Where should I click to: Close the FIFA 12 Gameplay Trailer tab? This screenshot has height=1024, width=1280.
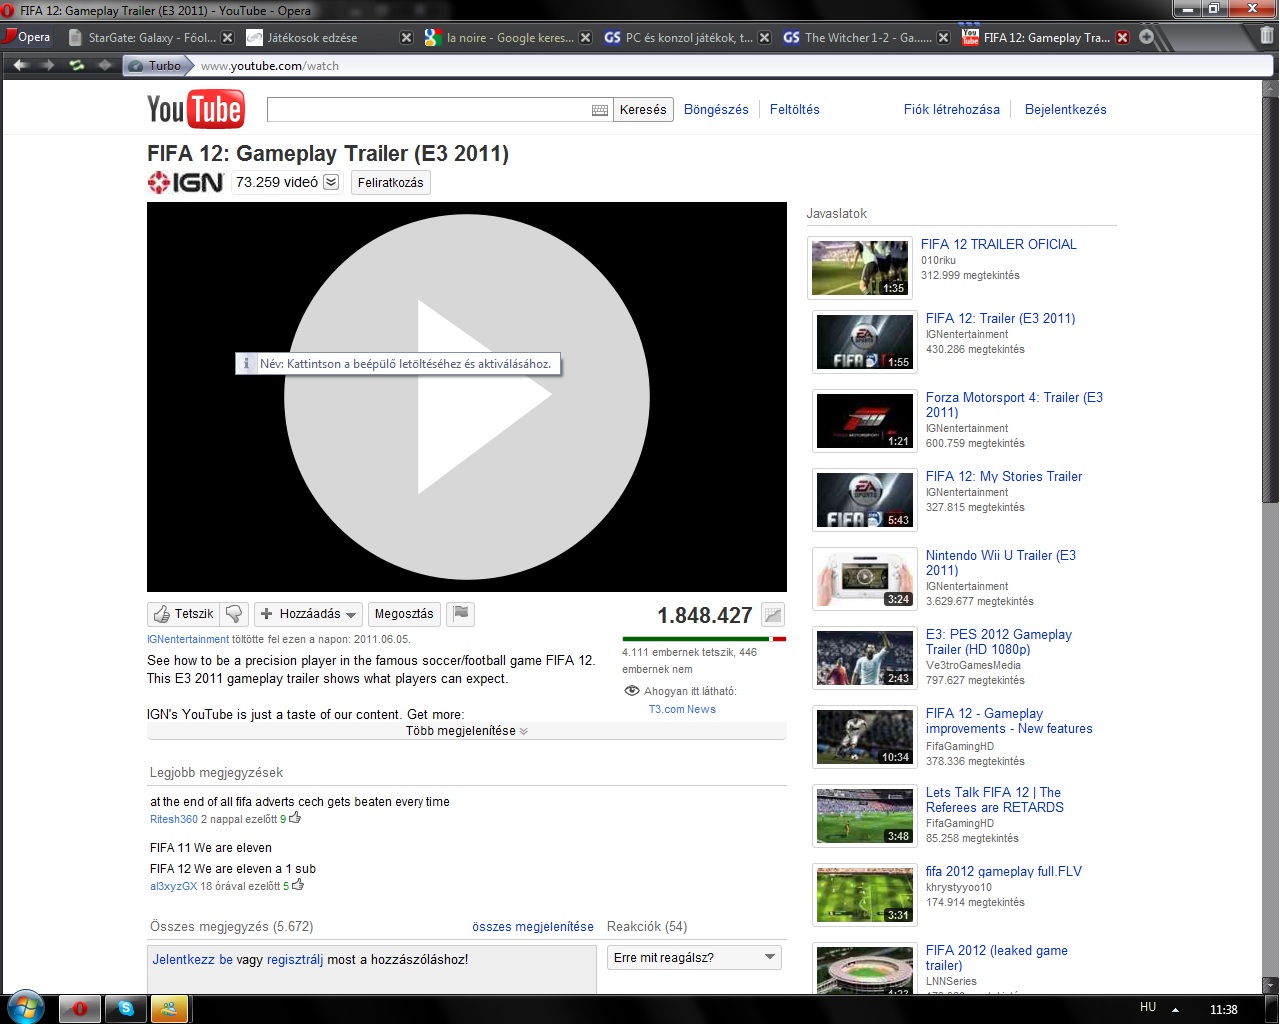click(1122, 38)
